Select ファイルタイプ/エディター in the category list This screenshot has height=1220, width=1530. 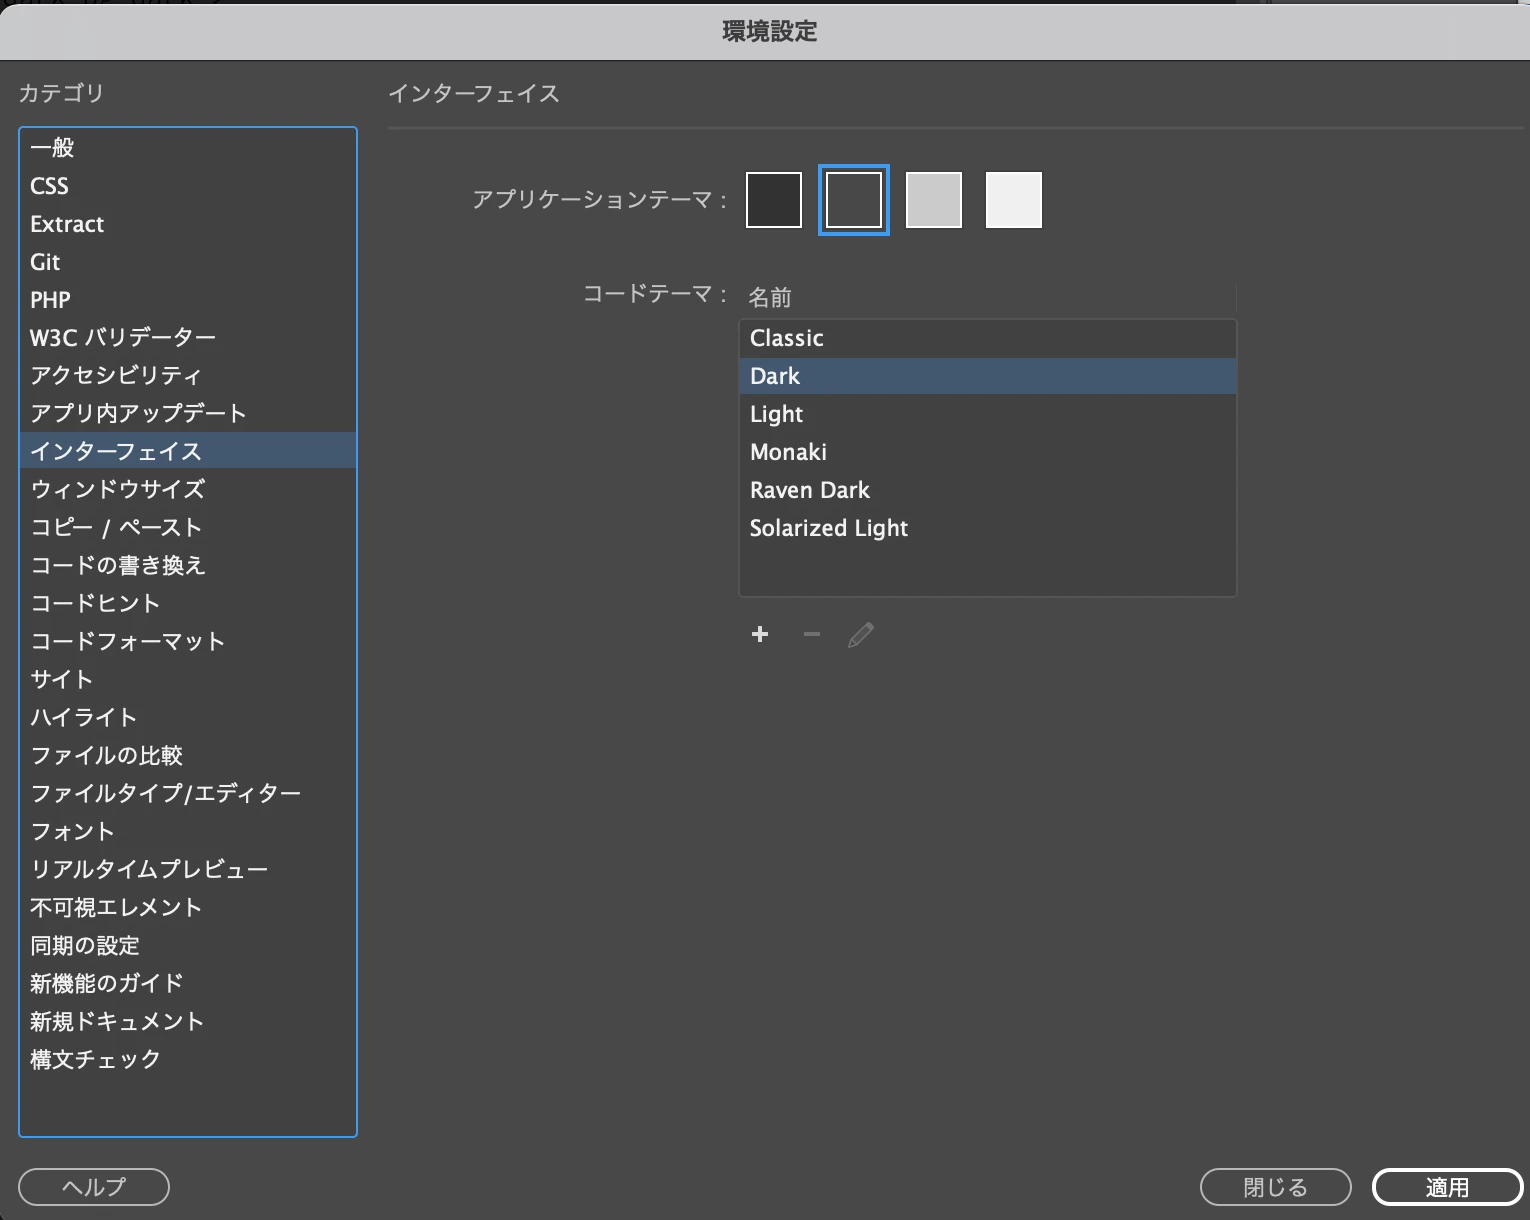pyautogui.click(x=188, y=793)
